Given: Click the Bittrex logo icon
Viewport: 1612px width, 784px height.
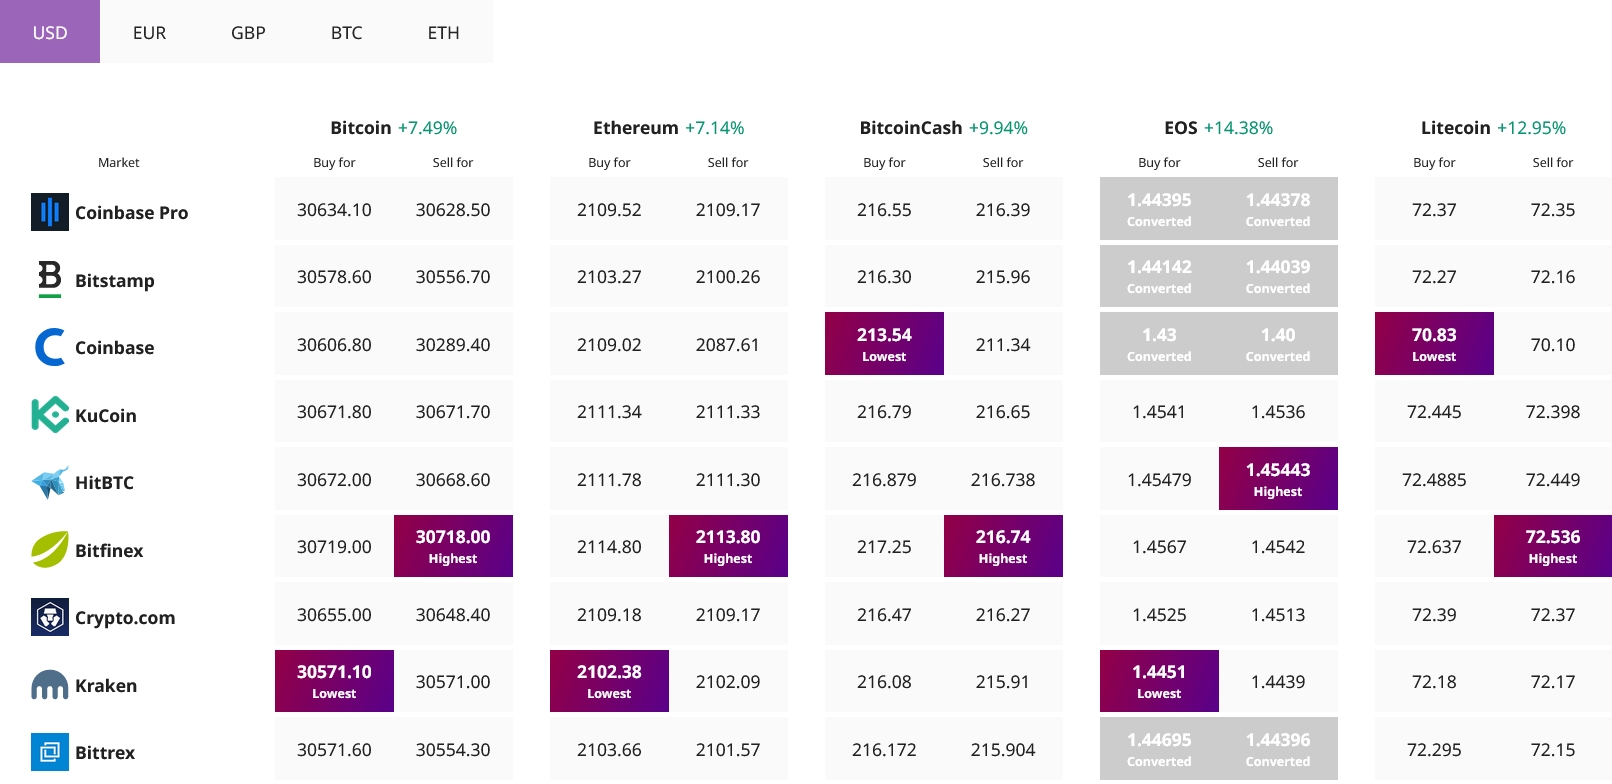Looking at the screenshot, I should 50,752.
